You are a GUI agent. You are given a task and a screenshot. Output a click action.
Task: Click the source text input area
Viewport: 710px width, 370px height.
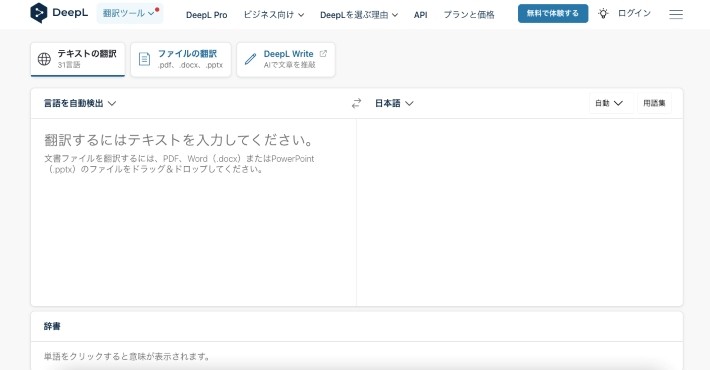194,212
